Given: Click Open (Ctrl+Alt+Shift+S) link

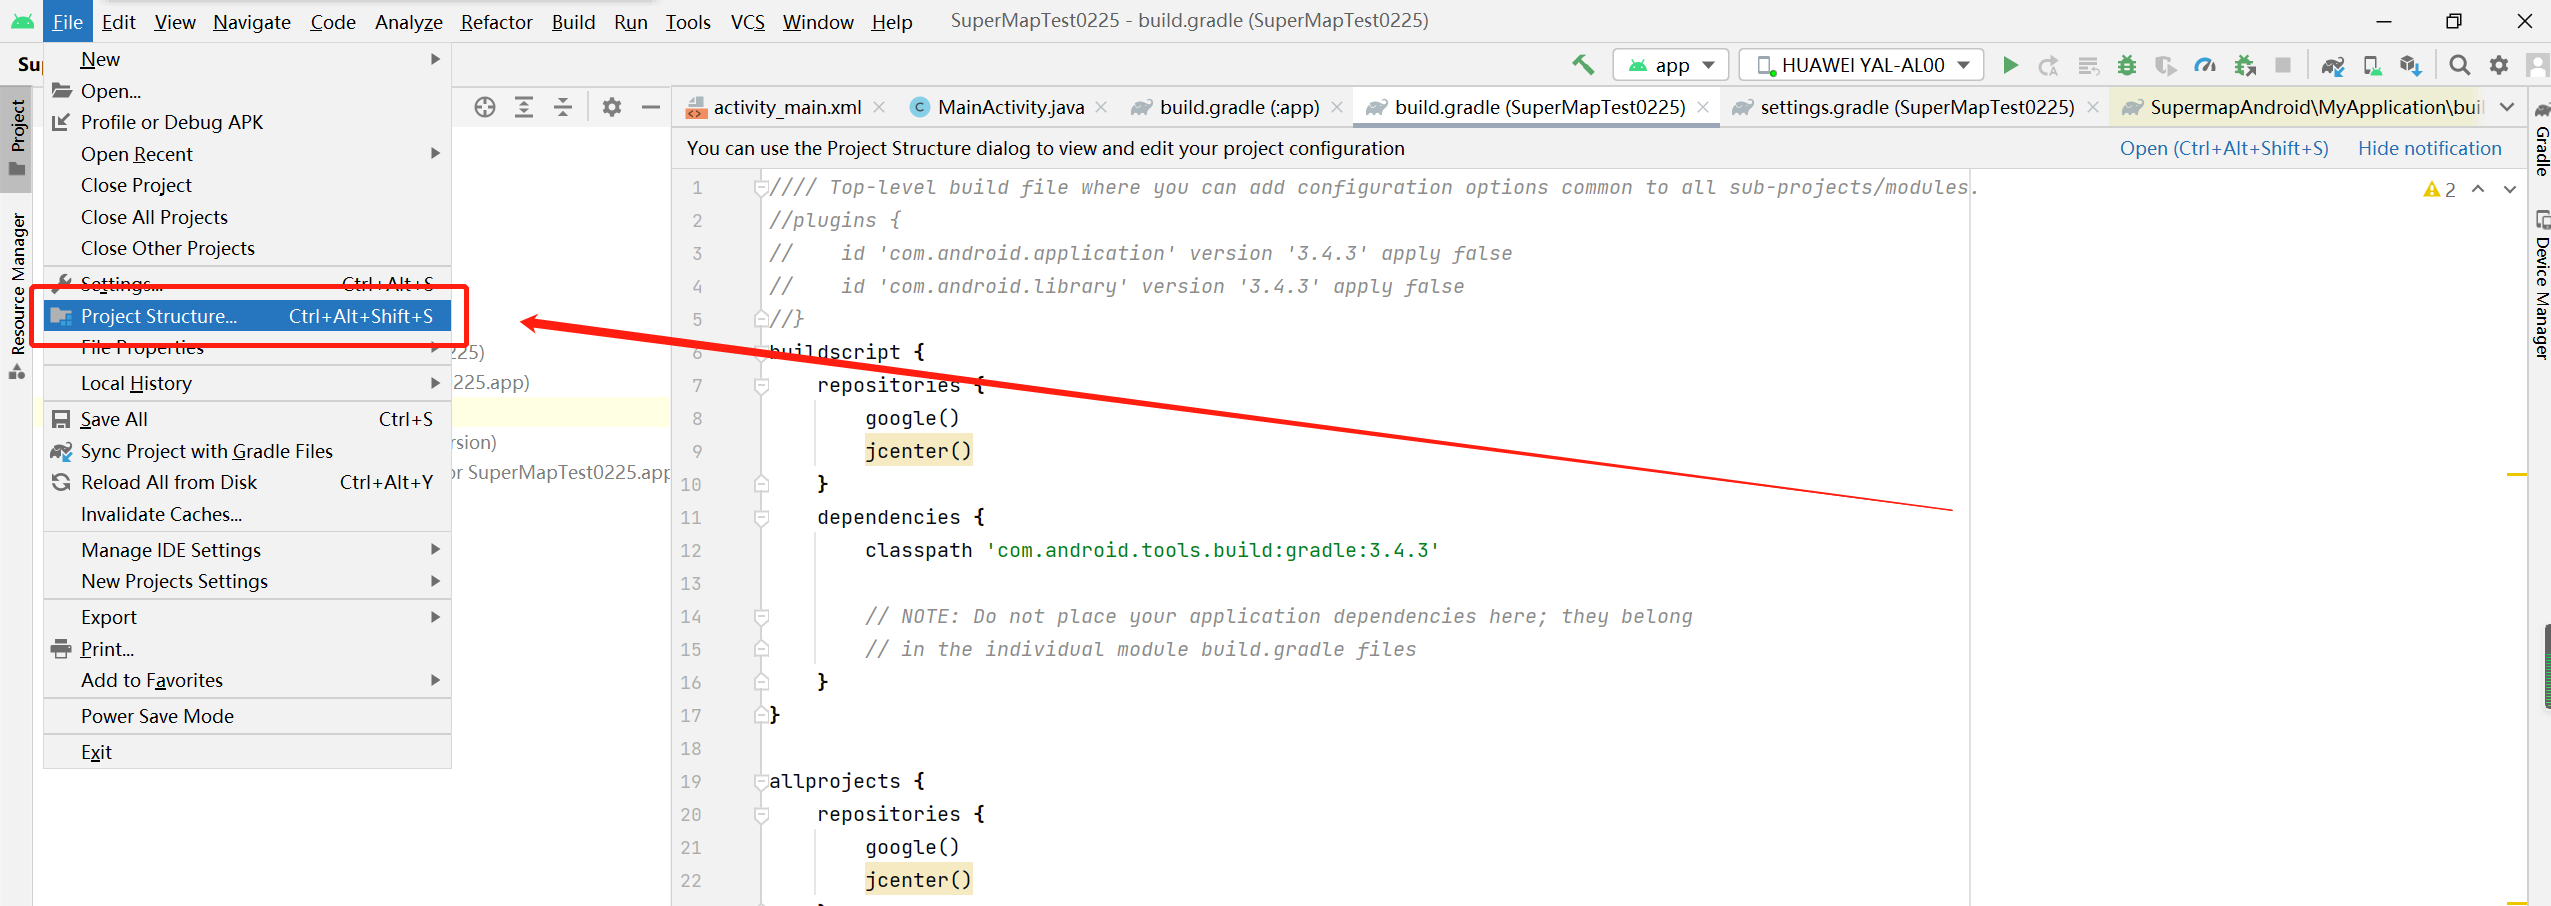Looking at the screenshot, I should [2224, 148].
